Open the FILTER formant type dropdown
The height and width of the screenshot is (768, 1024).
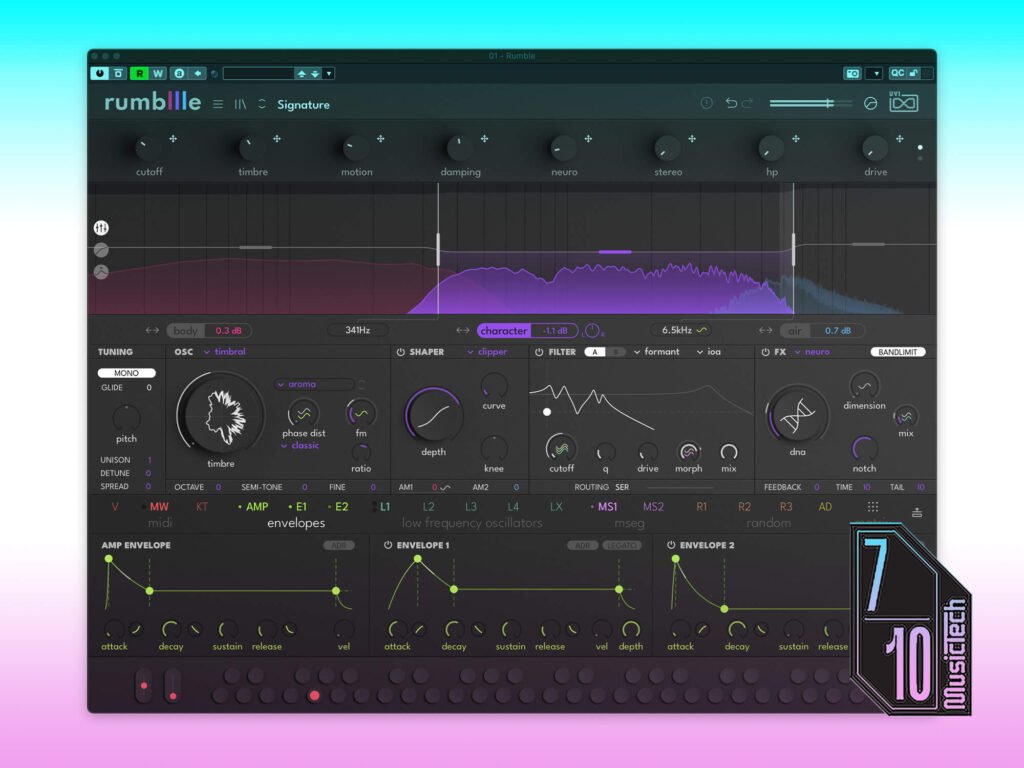click(656, 351)
